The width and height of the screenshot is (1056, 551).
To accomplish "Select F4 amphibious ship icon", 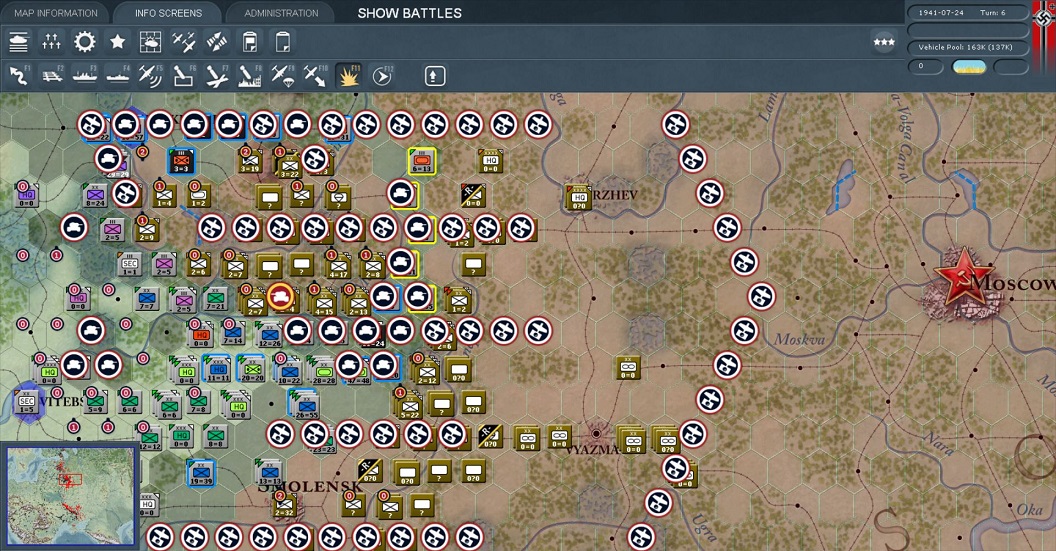I will click(x=118, y=76).
